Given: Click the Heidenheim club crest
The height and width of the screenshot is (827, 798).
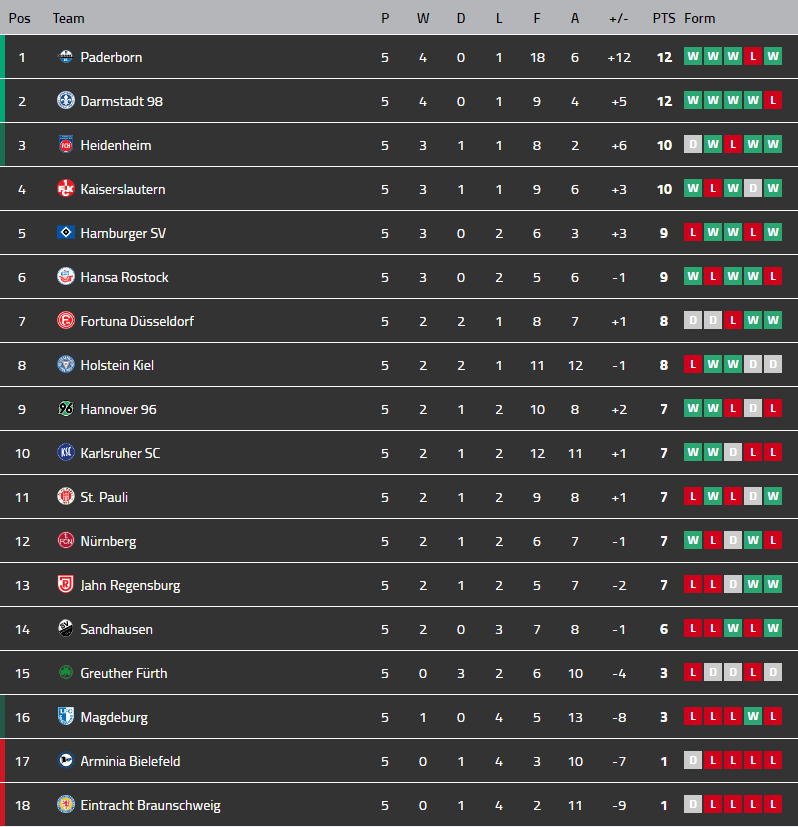Looking at the screenshot, I should (x=65, y=145).
